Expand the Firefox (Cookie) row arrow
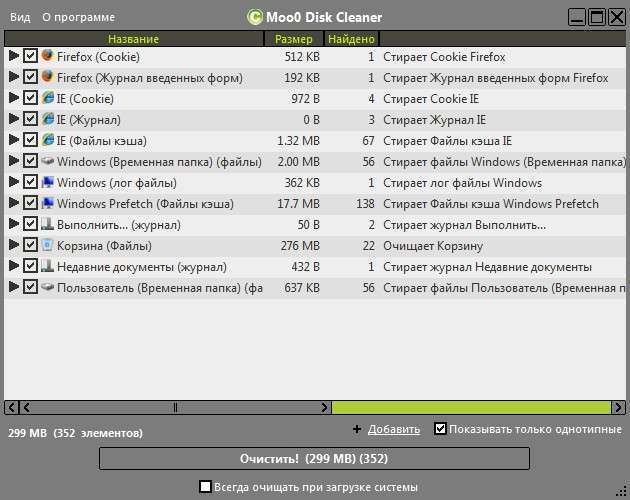This screenshot has width=630, height=500. (x=14, y=55)
